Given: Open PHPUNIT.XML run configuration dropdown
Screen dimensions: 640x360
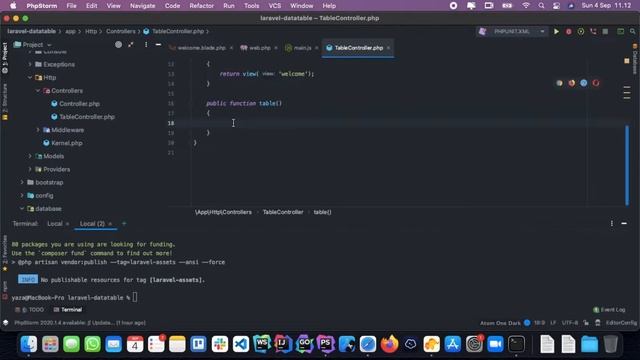Looking at the screenshot, I should pos(512,31).
